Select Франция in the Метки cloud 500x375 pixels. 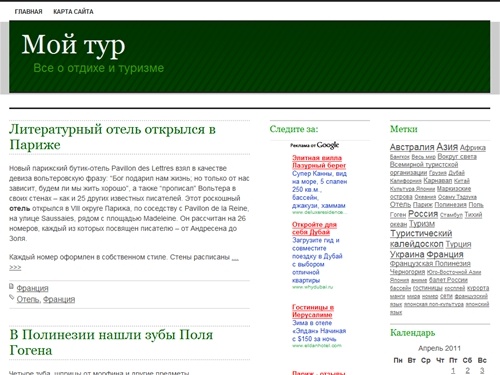(x=445, y=254)
